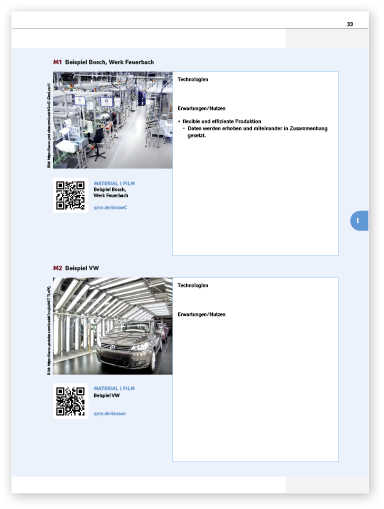The width and height of the screenshot is (384, 509).
Task: Click the QR code for Beispiel VW film
Action: pyautogui.click(x=70, y=401)
